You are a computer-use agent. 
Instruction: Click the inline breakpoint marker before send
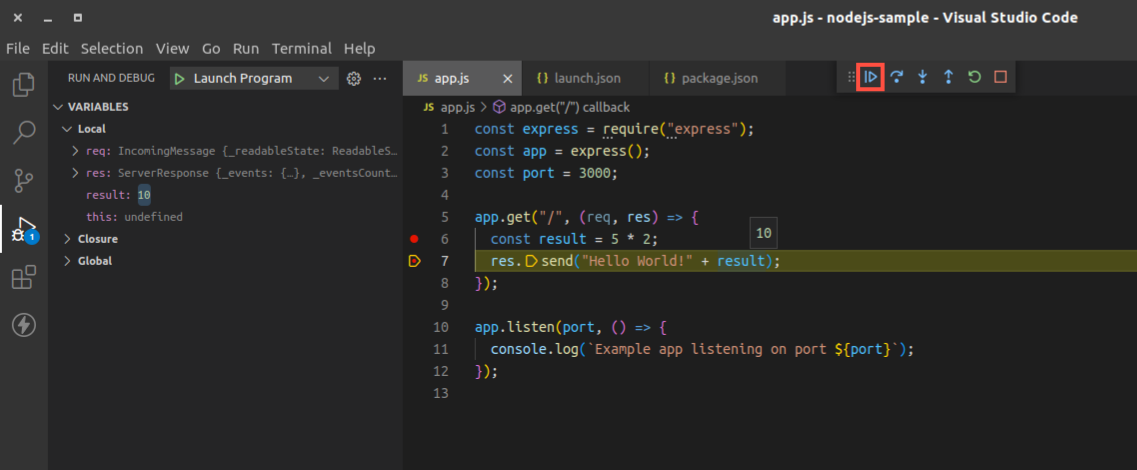[531, 261]
